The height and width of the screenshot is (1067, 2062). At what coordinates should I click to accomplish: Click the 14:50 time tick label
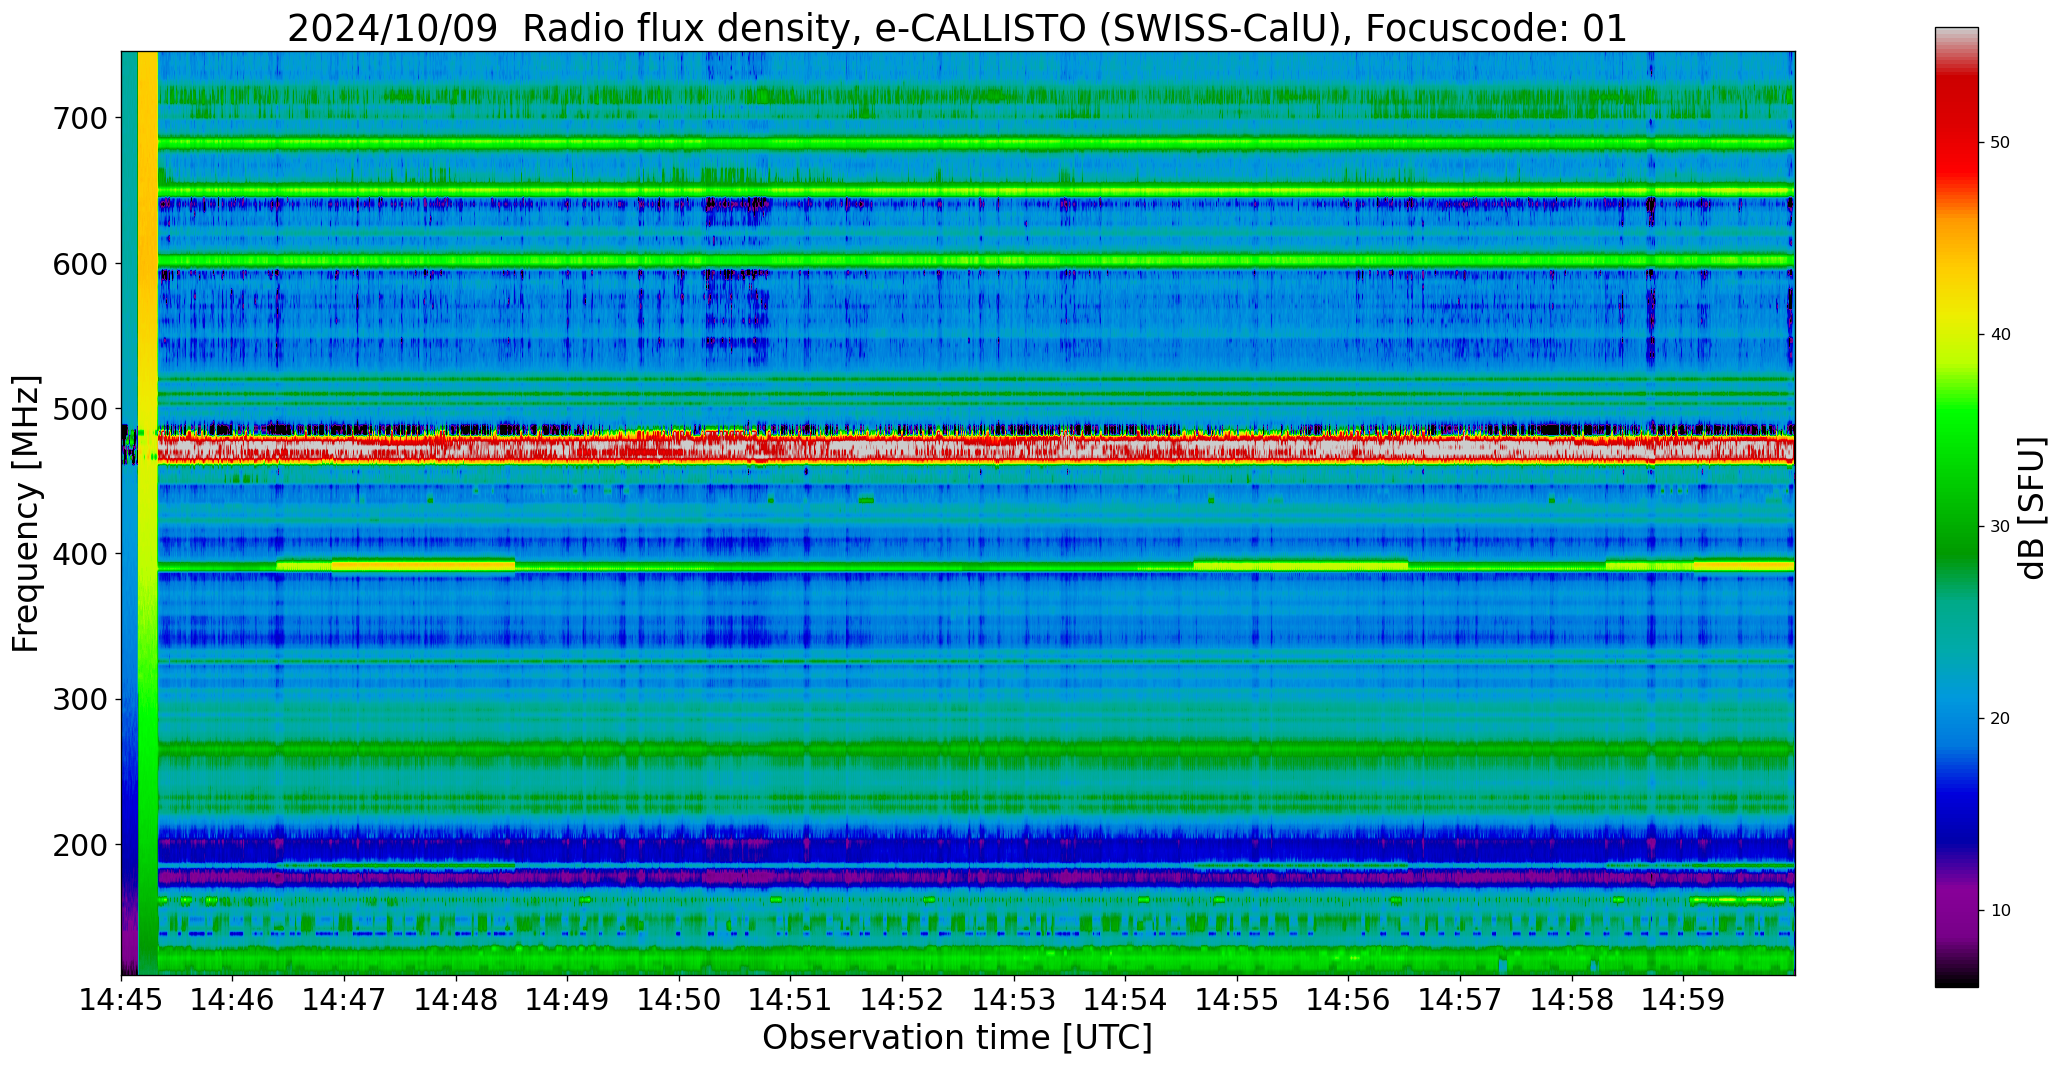coord(680,999)
